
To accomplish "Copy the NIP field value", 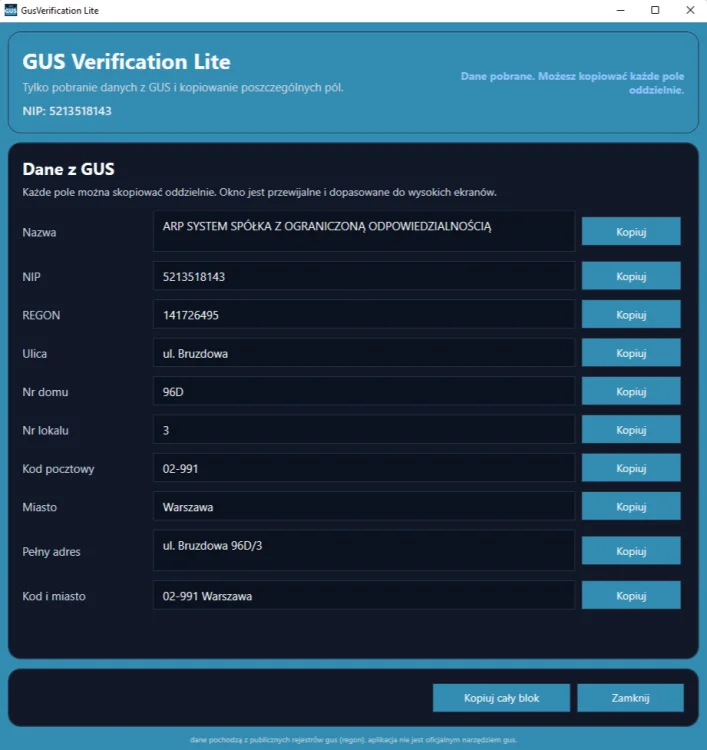I will [631, 276].
